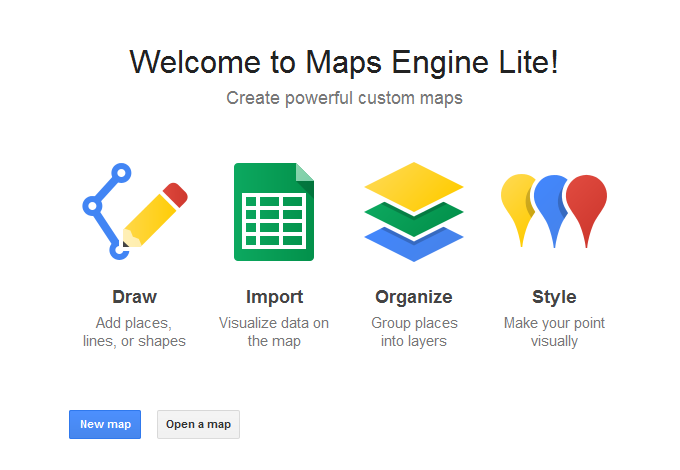This screenshot has height=470, width=680.
Task: Click the 'Visualize data on the map' text
Action: click(x=274, y=332)
